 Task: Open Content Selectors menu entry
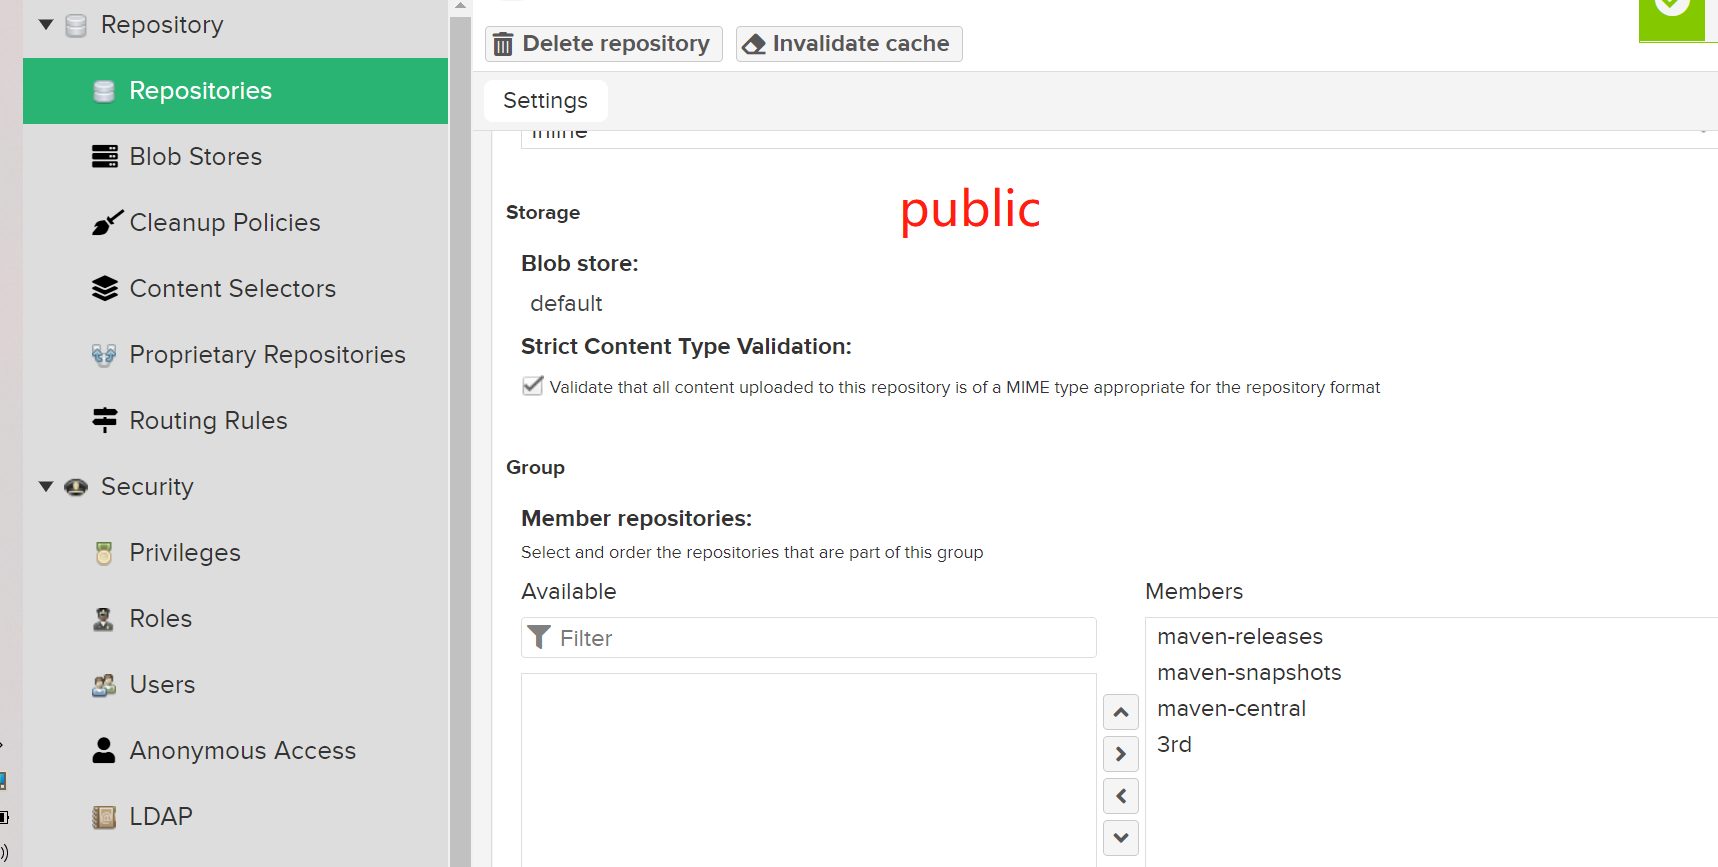pyautogui.click(x=235, y=289)
